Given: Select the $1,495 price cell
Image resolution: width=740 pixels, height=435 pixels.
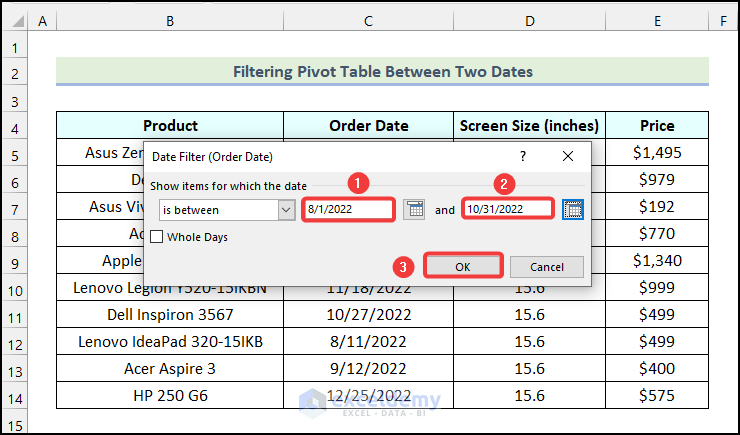Looking at the screenshot, I should 658,152.
